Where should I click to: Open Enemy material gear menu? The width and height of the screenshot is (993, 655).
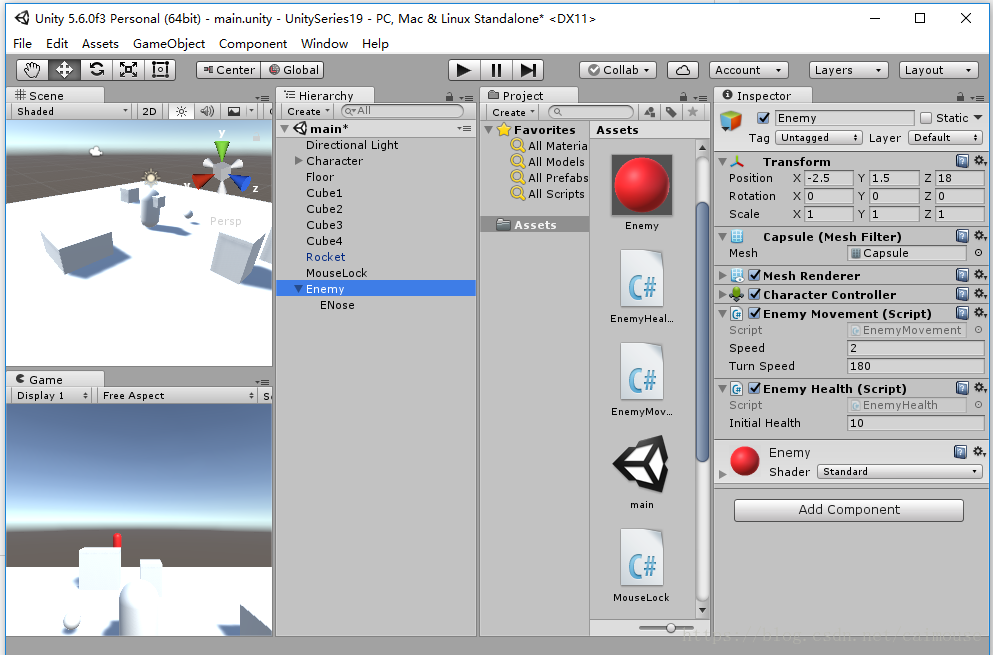tap(979, 452)
